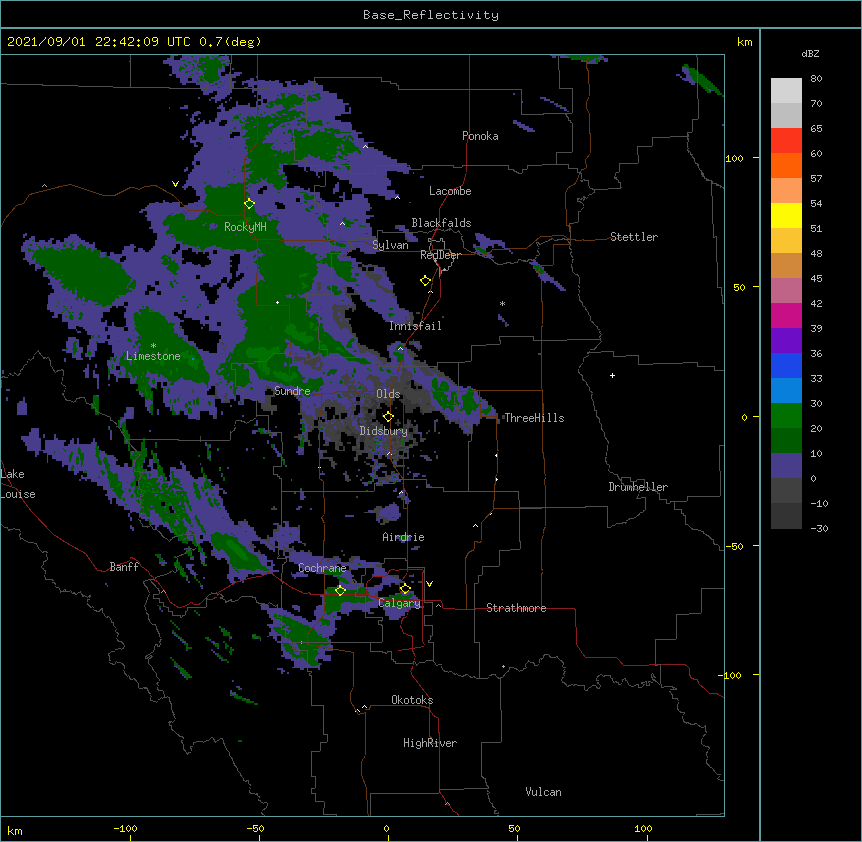
Task: Select the RedDeer city label
Action: (440, 255)
